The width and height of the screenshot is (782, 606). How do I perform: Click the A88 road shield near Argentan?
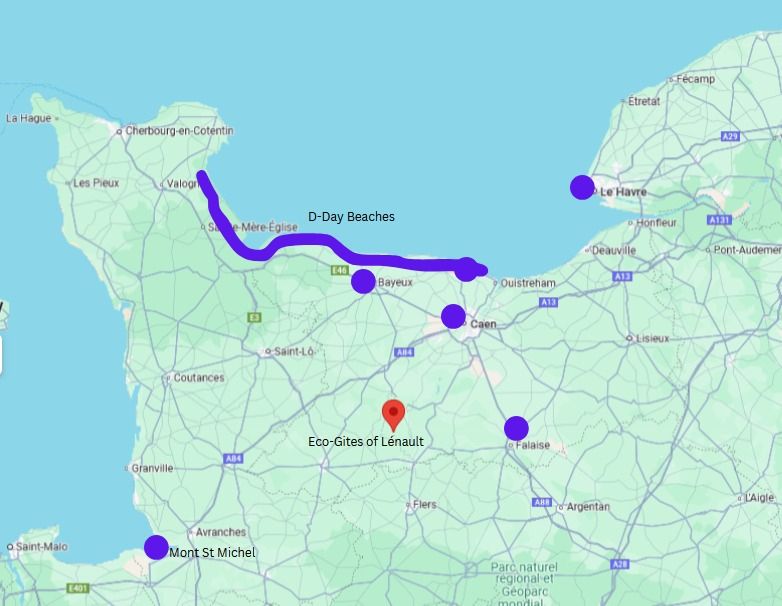pyautogui.click(x=542, y=502)
